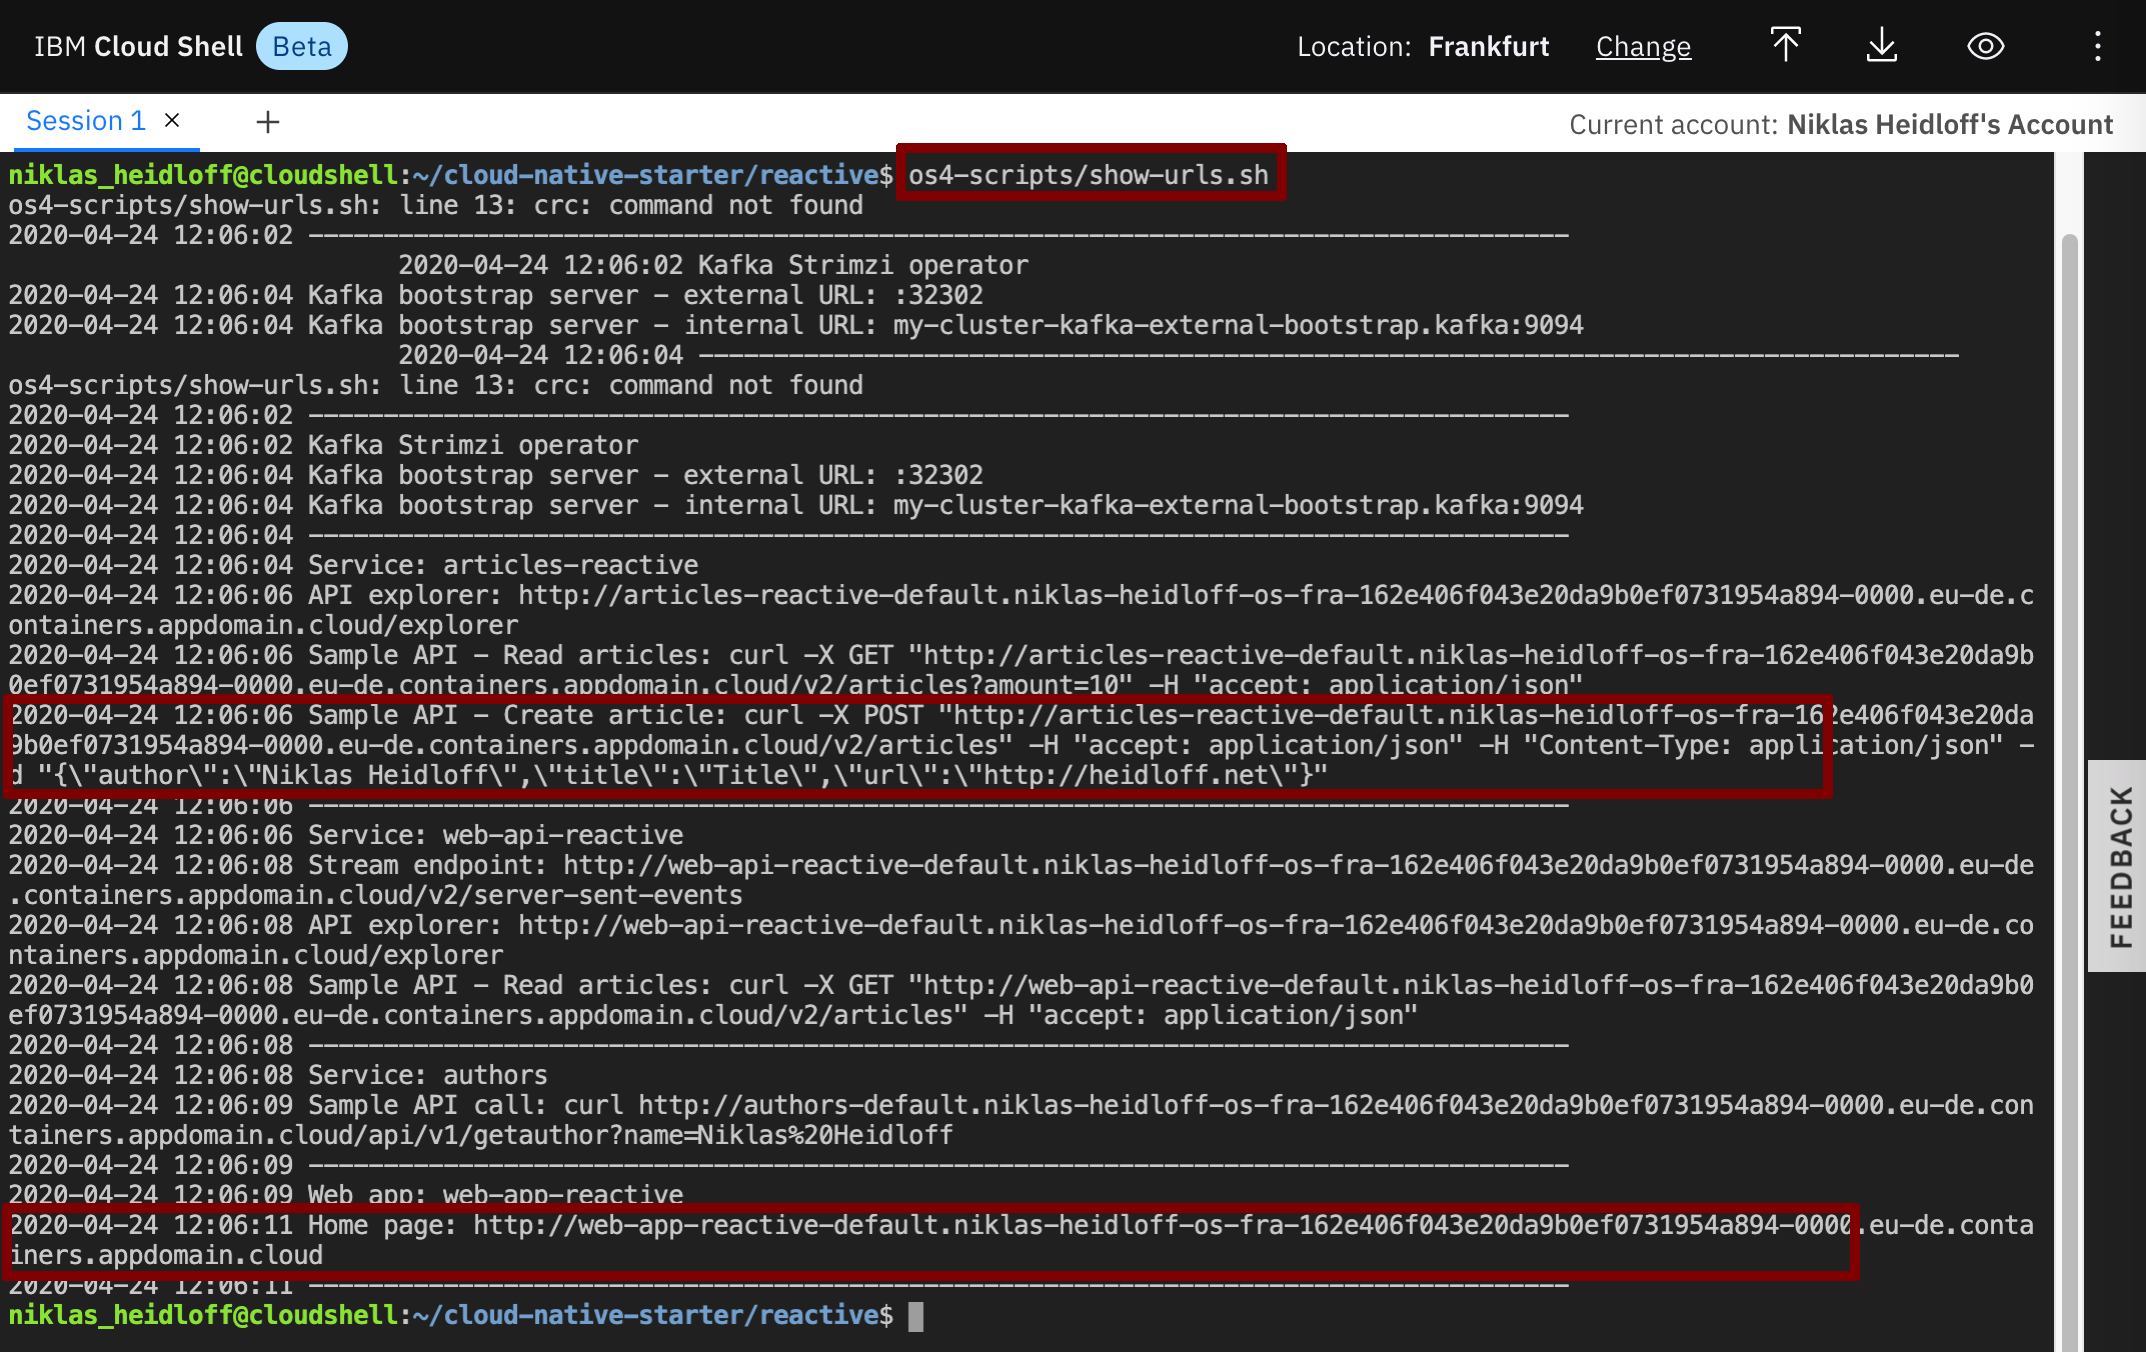Add a new session with plus icon
The image size is (2146, 1352).
tap(267, 122)
